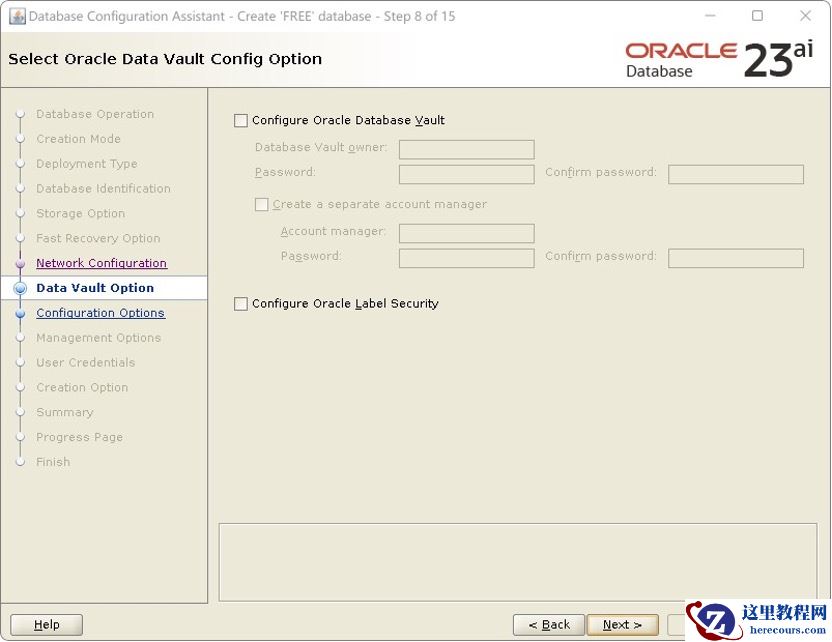The height and width of the screenshot is (642, 832).
Task: Go back with the Back button
Action: point(549,624)
